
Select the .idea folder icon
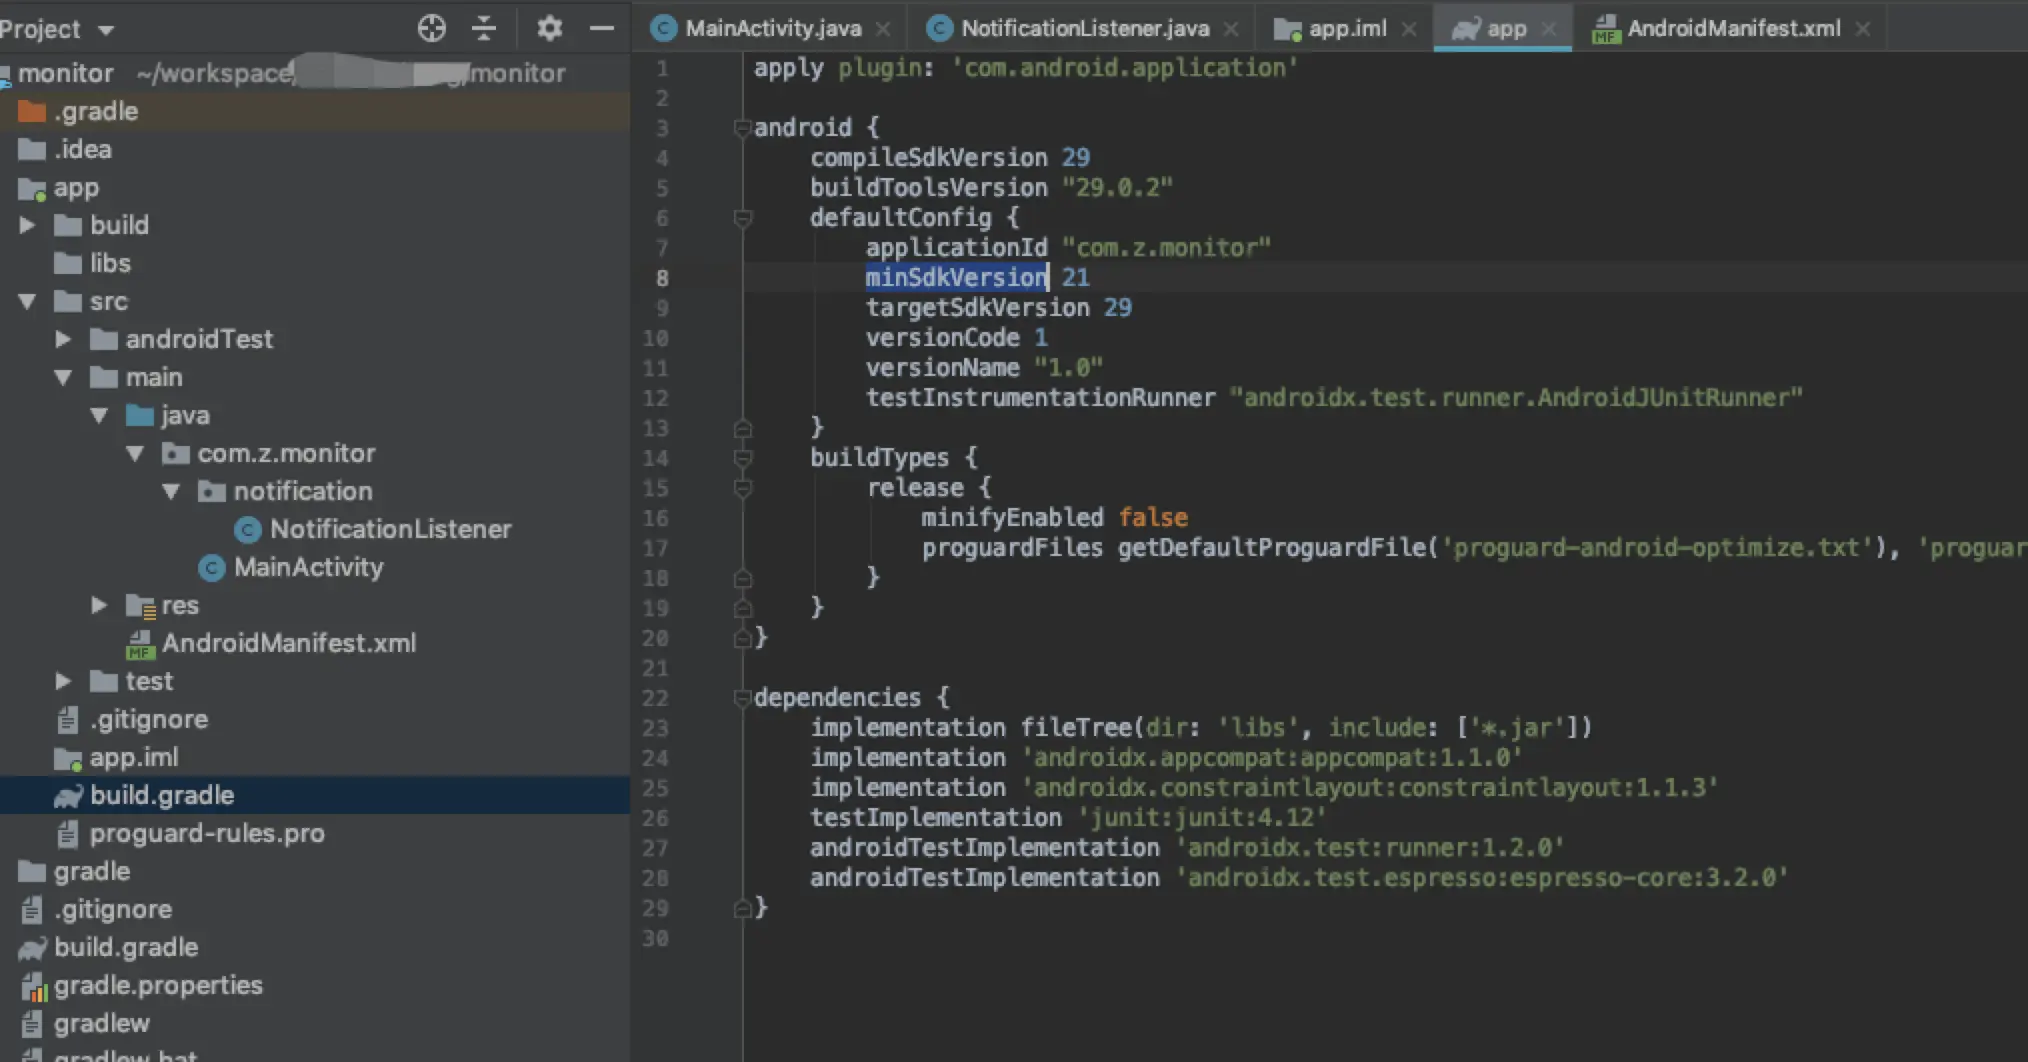tap(32, 149)
